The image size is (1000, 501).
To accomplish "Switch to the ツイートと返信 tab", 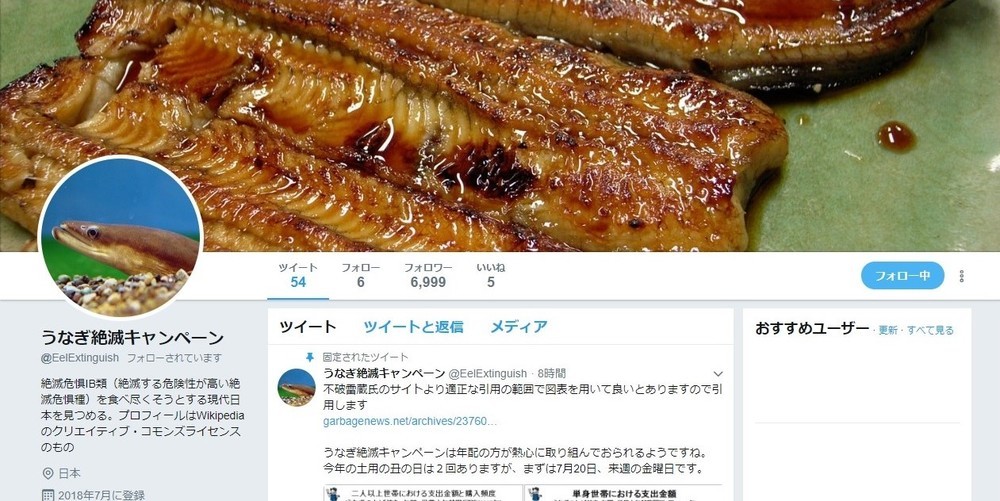I will click(413, 327).
